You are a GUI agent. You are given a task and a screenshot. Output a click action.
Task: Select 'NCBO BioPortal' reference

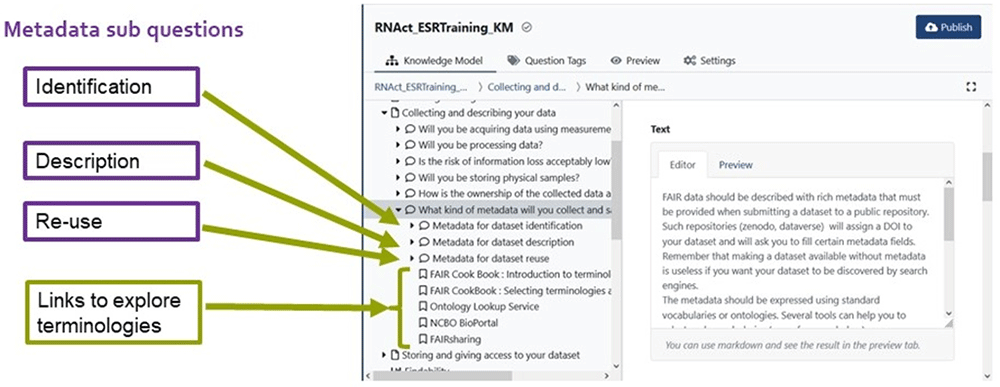click(x=464, y=323)
